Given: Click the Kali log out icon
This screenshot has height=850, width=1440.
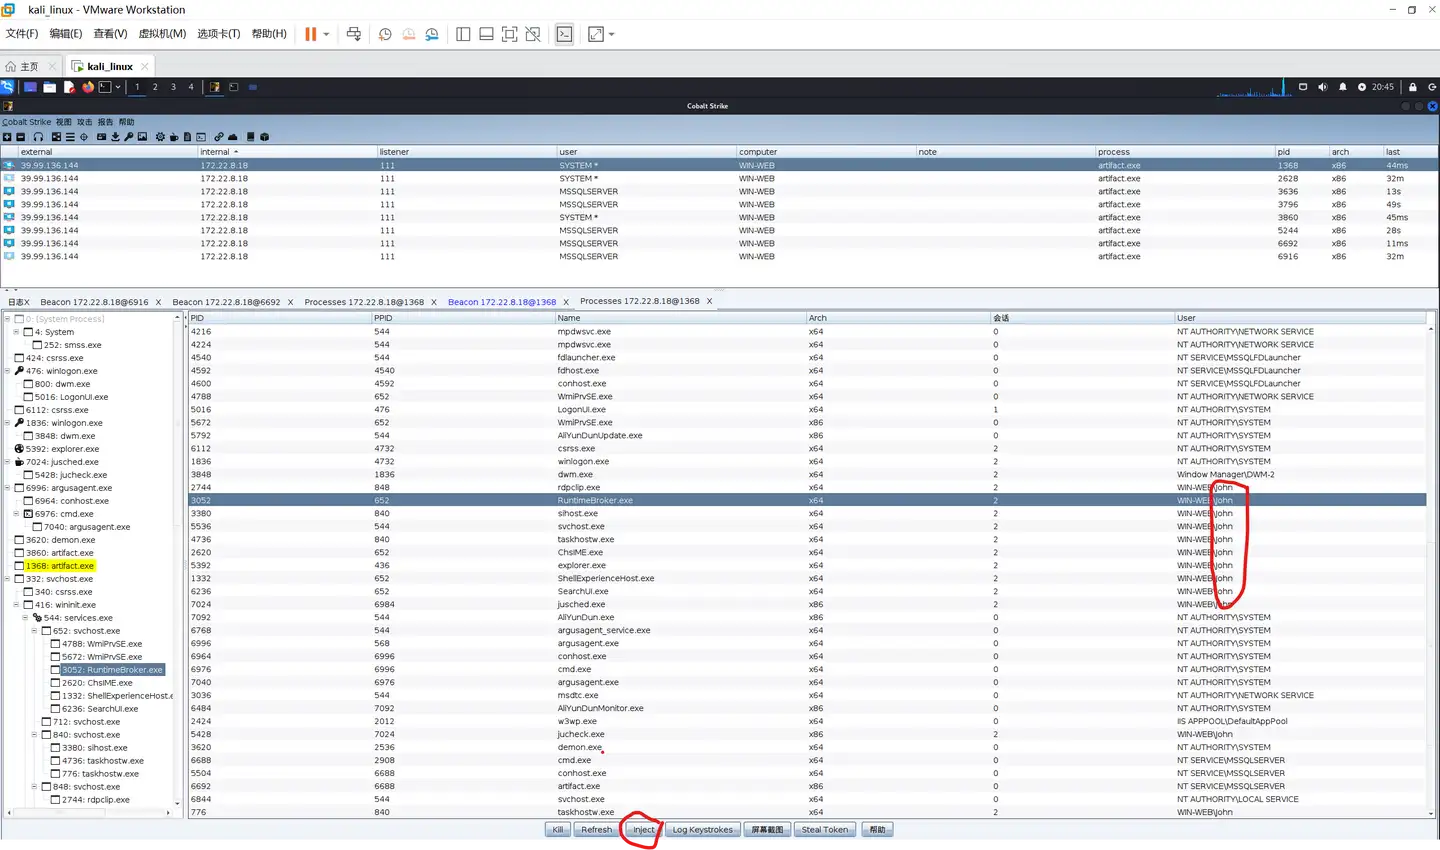Looking at the screenshot, I should click(x=1432, y=87).
